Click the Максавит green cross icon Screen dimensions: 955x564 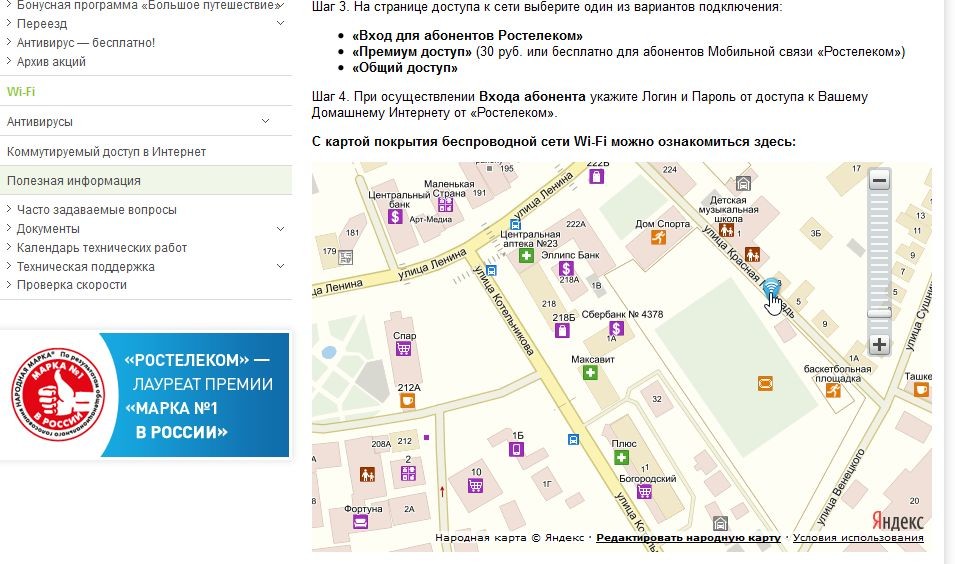click(591, 373)
